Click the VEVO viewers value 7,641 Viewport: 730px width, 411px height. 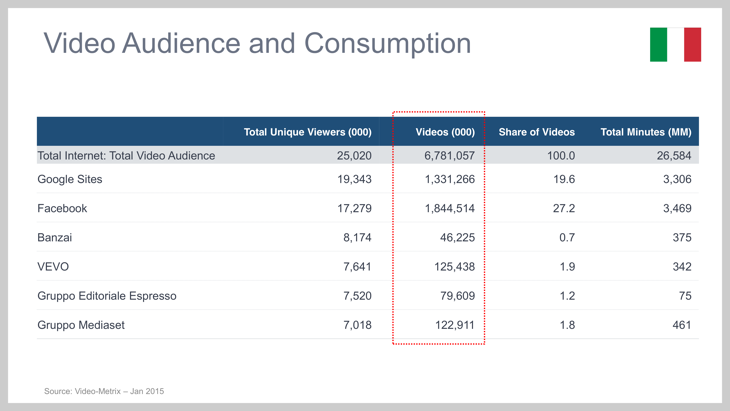pyautogui.click(x=358, y=267)
